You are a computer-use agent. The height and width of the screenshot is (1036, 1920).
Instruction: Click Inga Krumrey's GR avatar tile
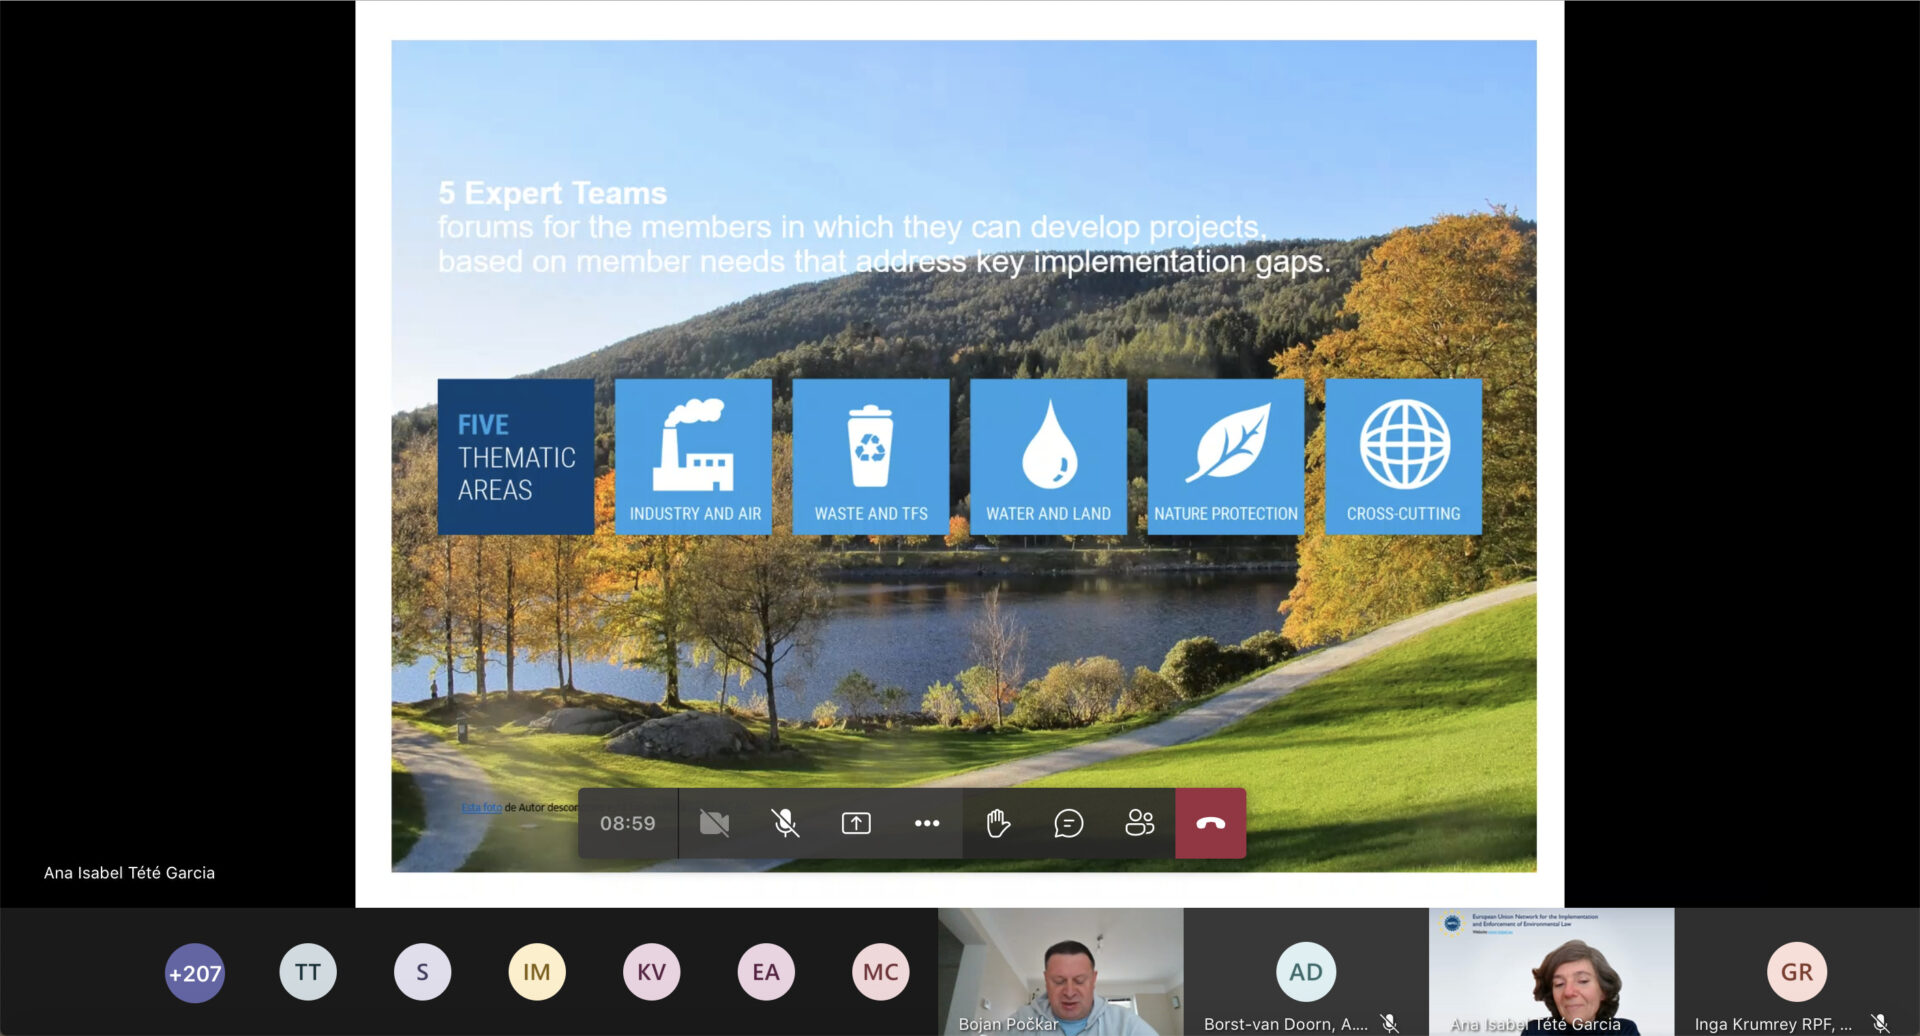pyautogui.click(x=1796, y=972)
